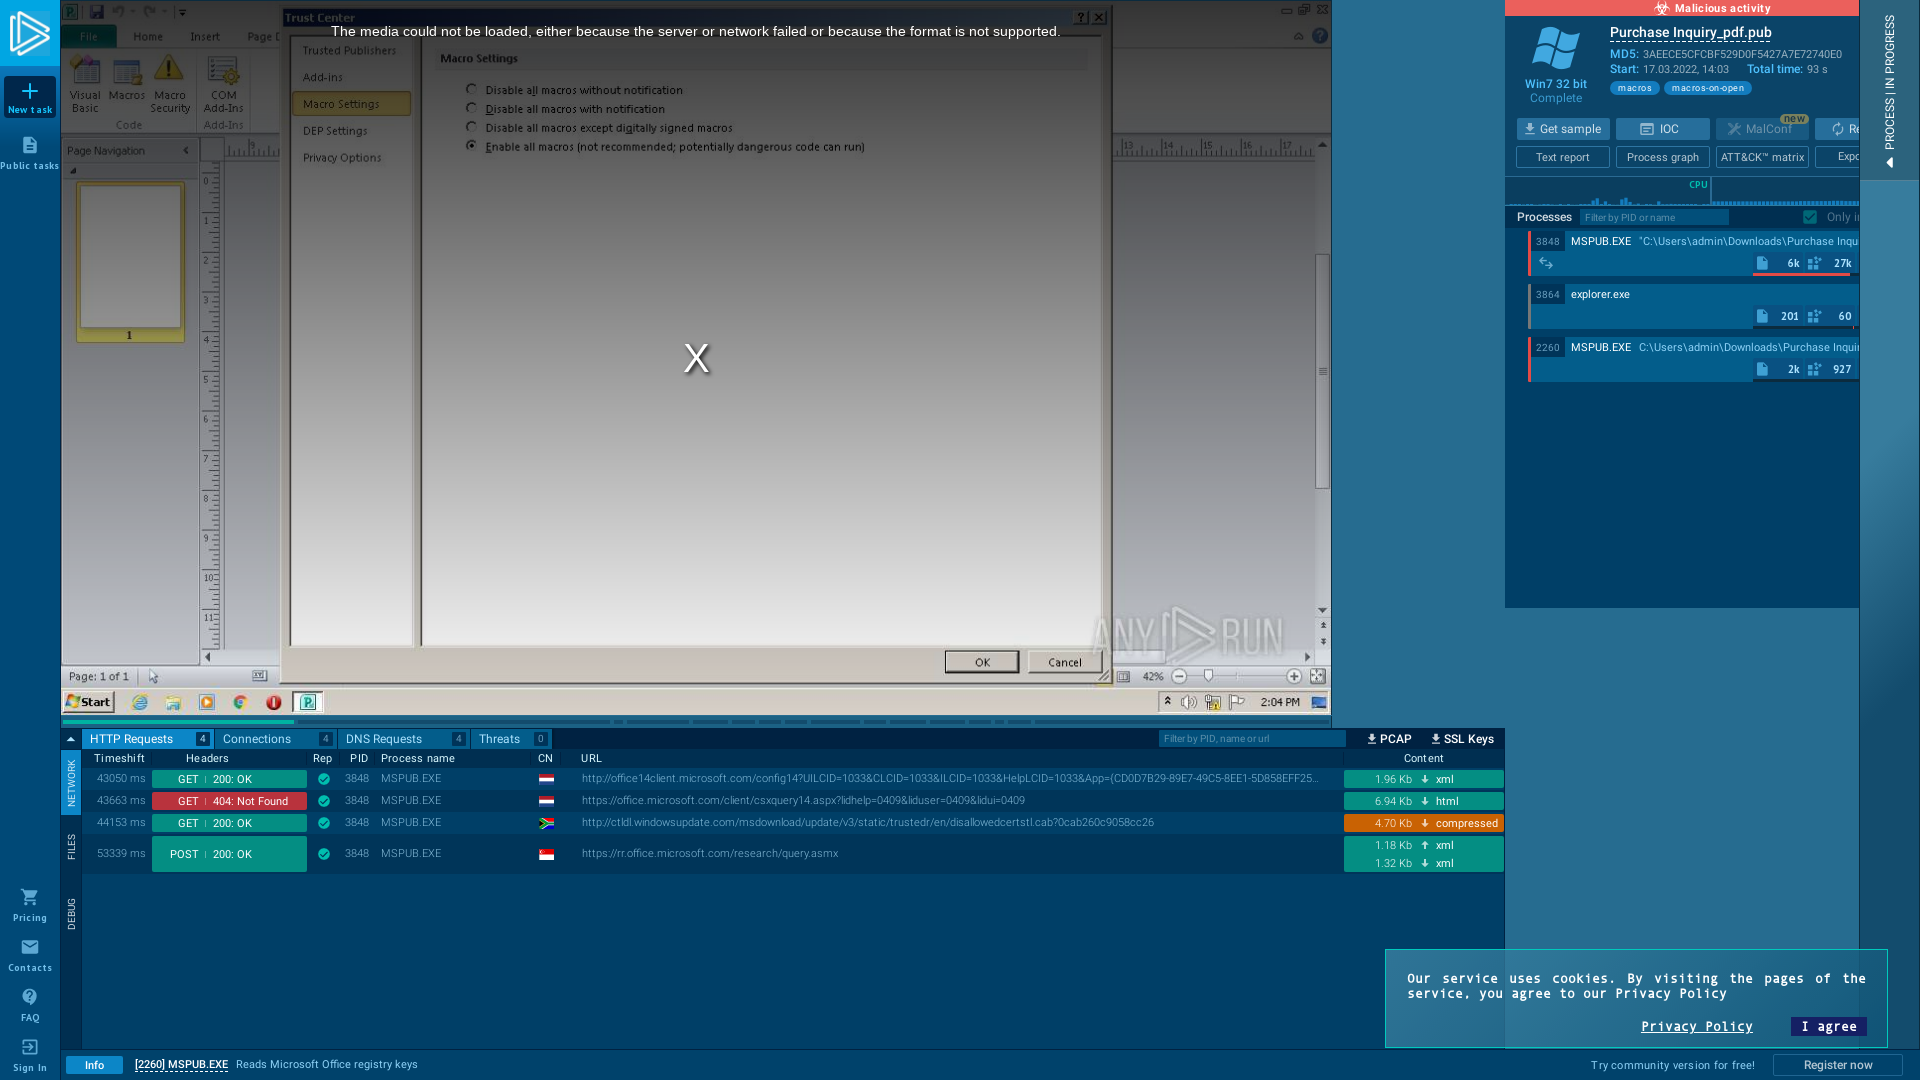Open the FAQ from the sidebar
This screenshot has width=1920, height=1080.
tap(30, 1005)
